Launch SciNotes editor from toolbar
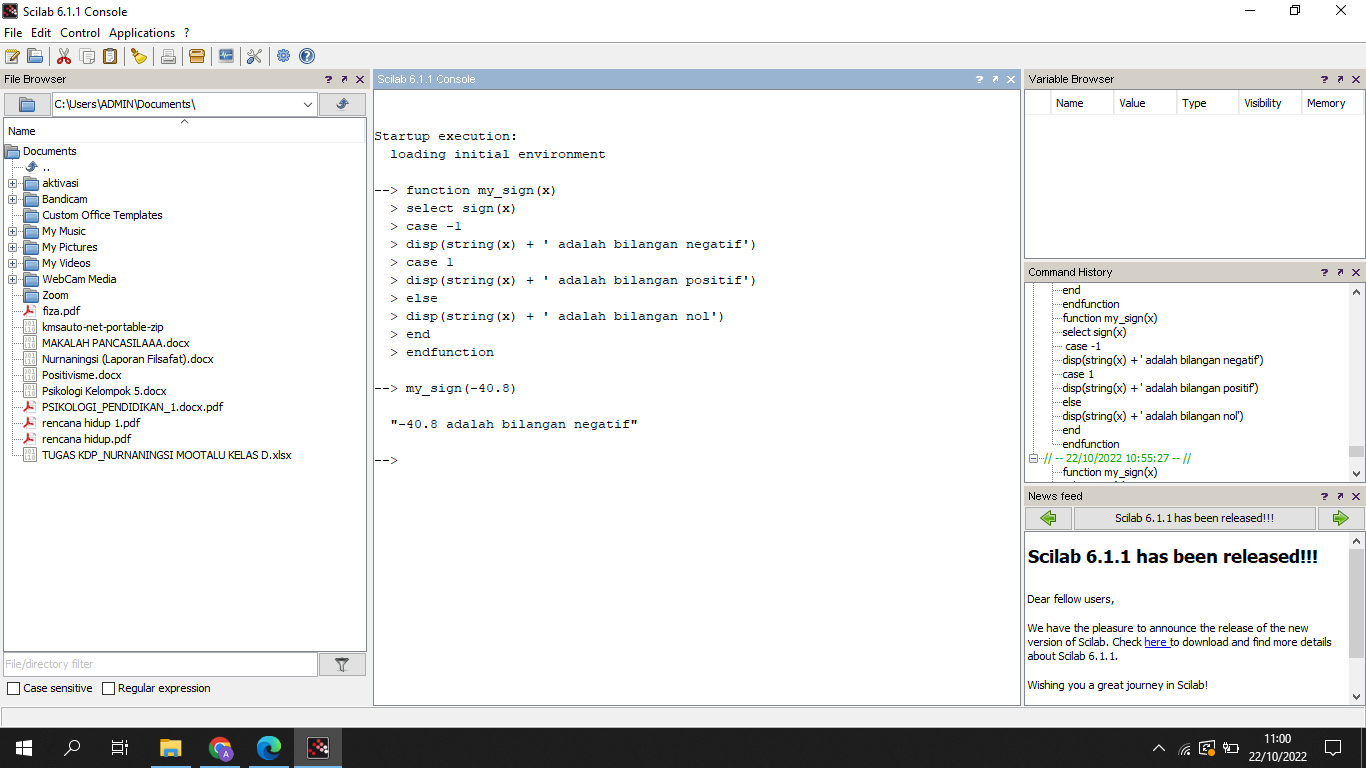The width and height of the screenshot is (1366, 768). tap(13, 56)
